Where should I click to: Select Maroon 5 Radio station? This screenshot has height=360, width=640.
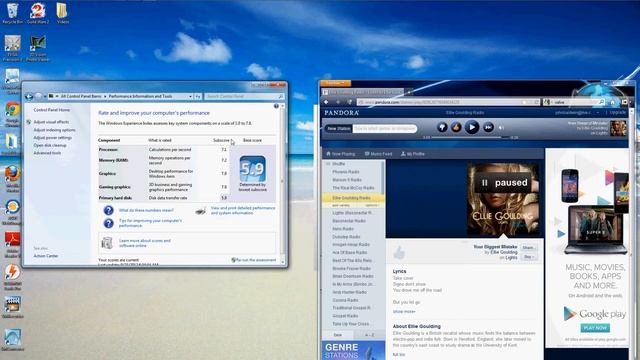point(347,180)
